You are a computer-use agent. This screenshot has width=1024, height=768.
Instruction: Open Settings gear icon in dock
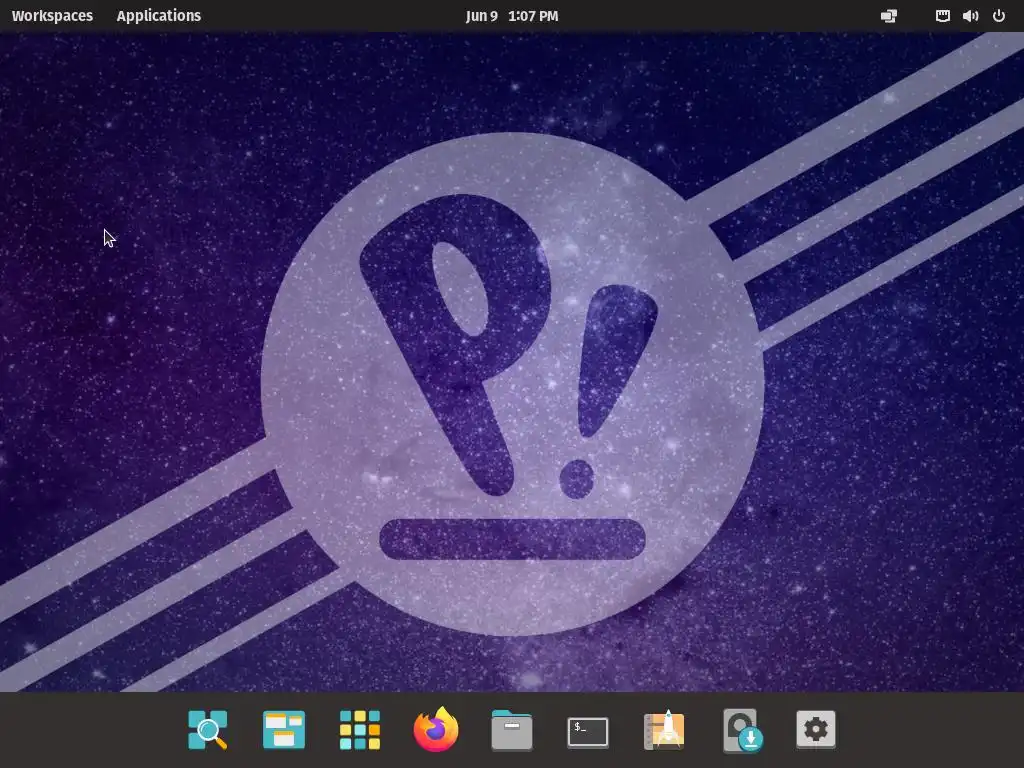(816, 729)
